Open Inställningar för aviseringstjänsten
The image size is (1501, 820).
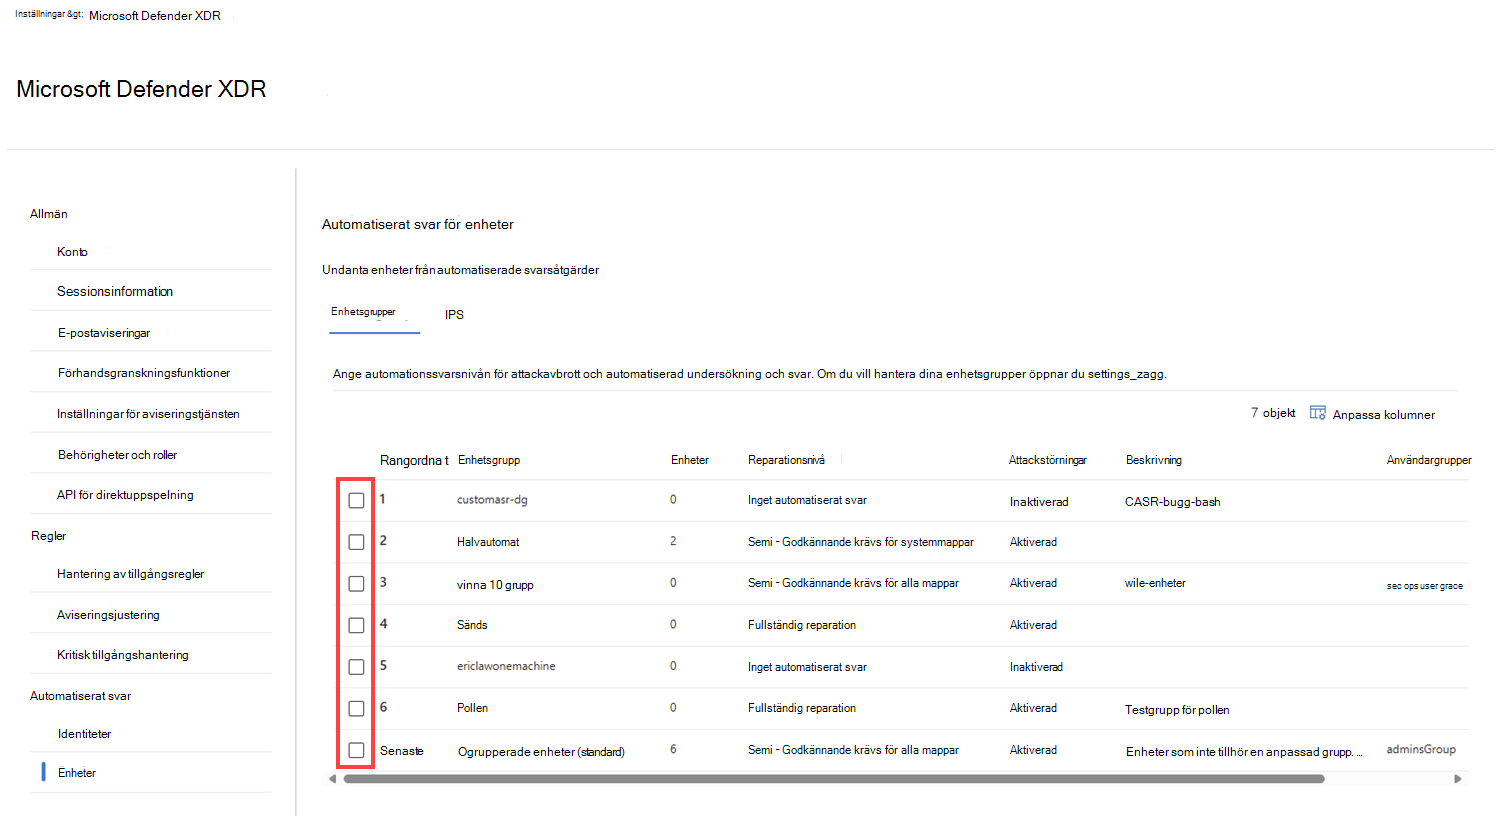[148, 414]
